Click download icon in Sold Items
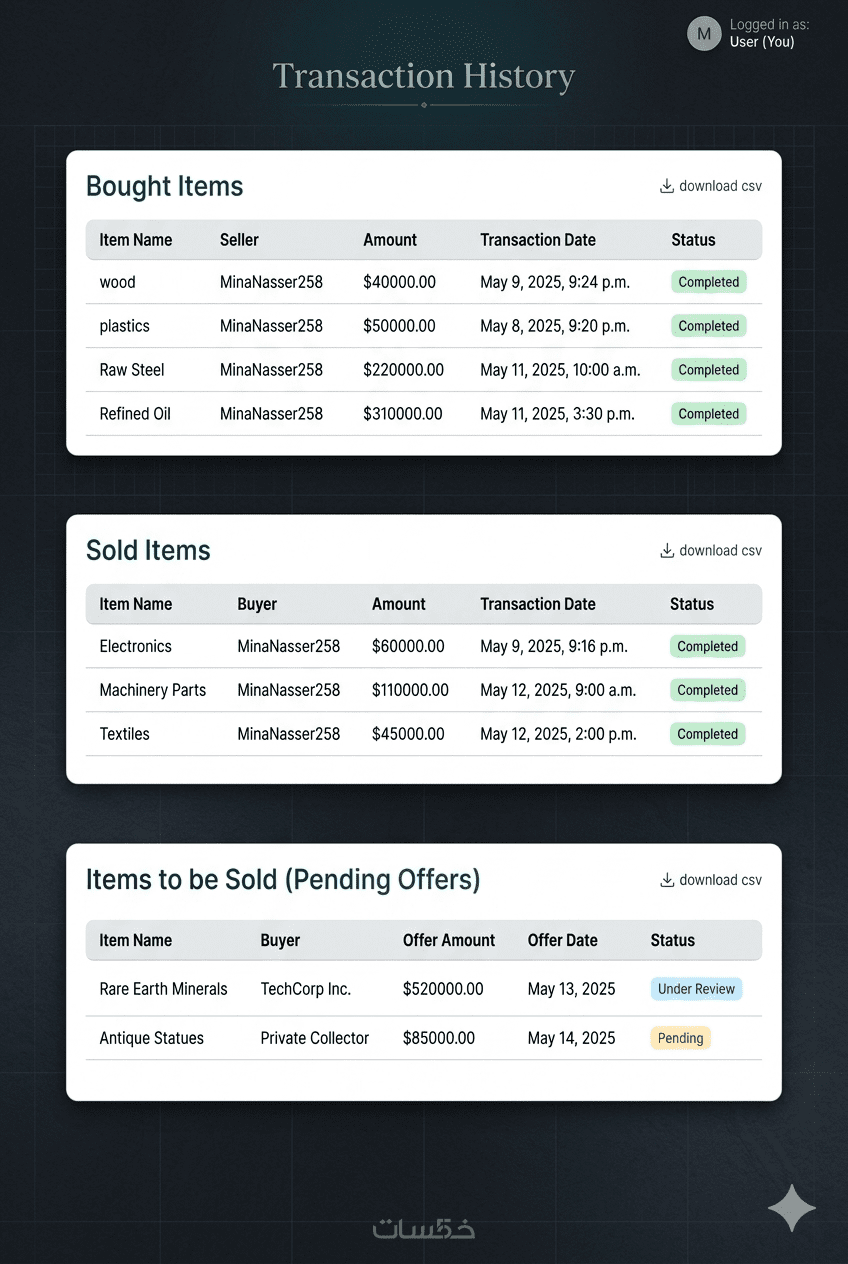 667,550
